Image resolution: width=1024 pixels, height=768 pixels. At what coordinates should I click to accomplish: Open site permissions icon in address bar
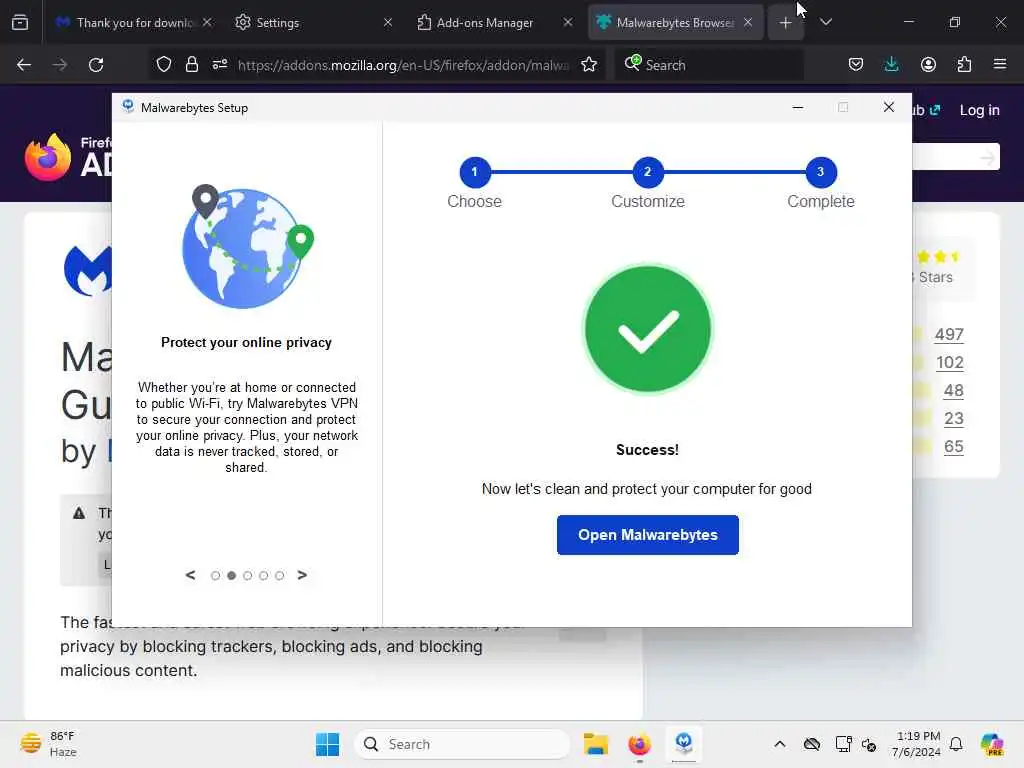[x=219, y=64]
